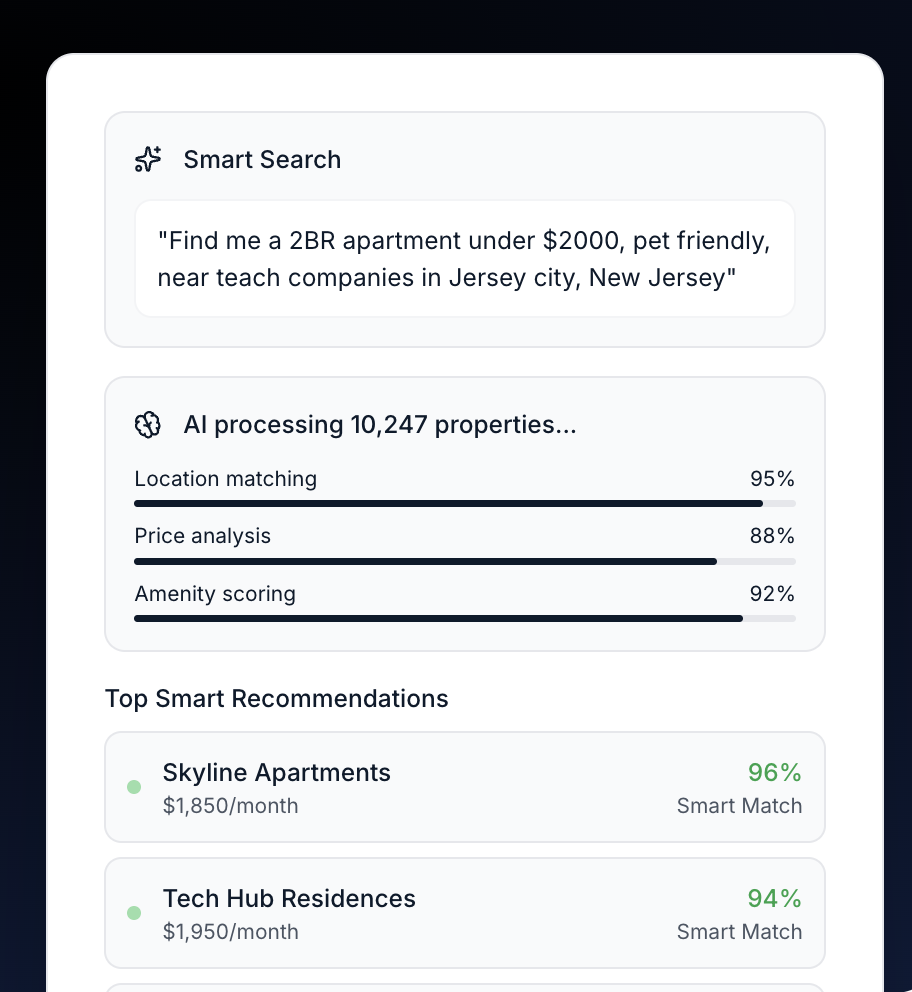The width and height of the screenshot is (912, 992).
Task: Click the Amenity scoring progress bar
Action: click(465, 618)
